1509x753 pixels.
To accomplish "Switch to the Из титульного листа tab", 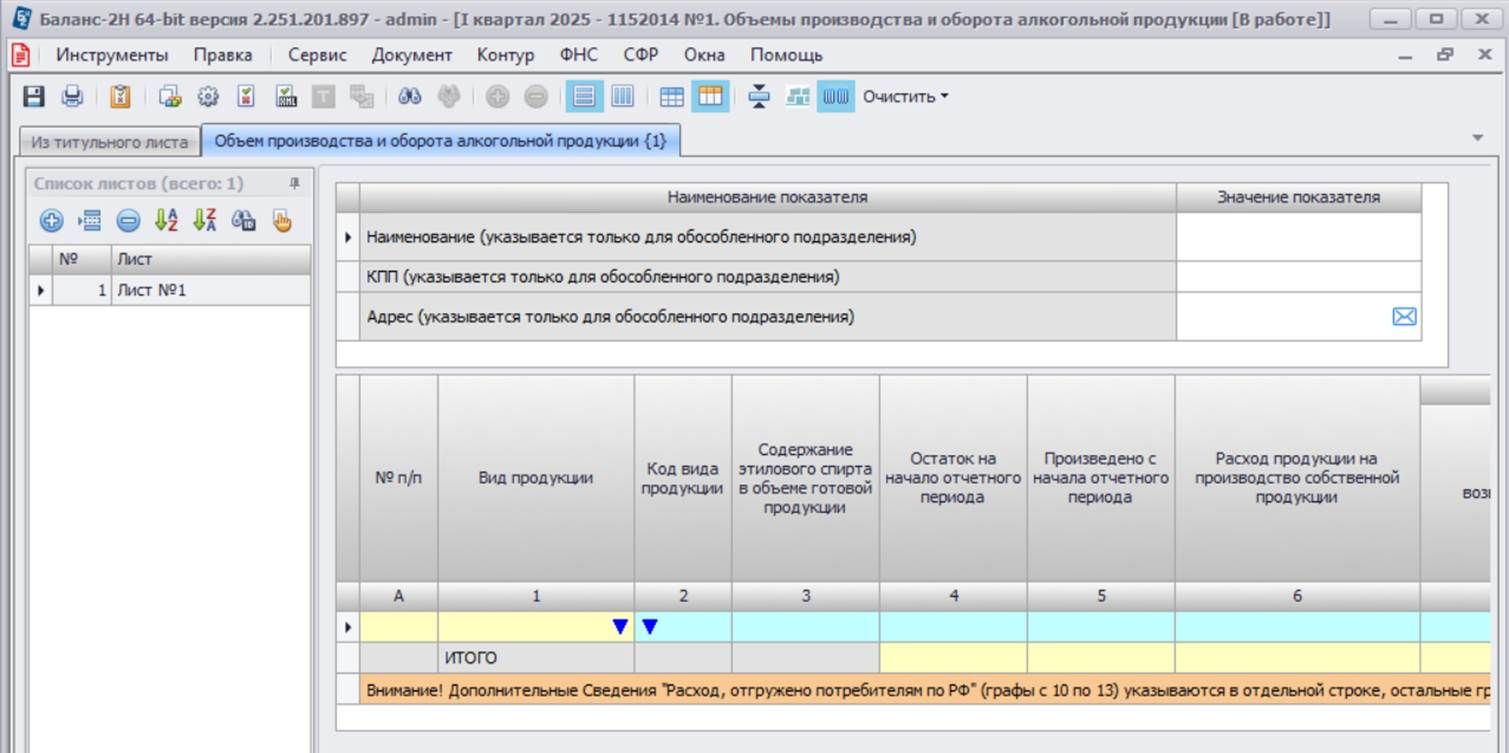I will tap(109, 142).
